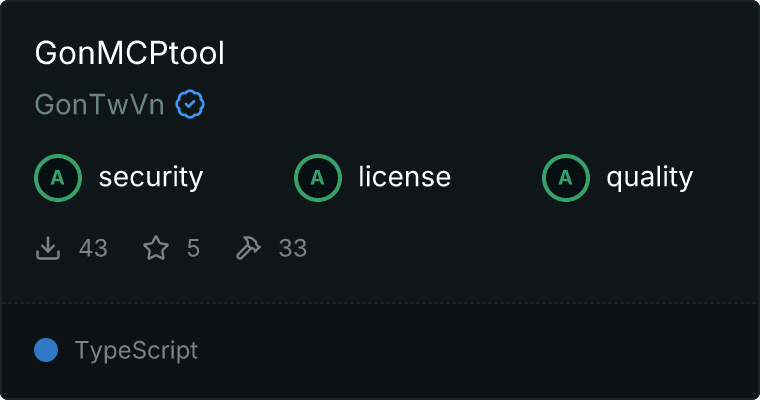This screenshot has height=400, width=760.
Task: Click the download count 43
Action: 94,248
